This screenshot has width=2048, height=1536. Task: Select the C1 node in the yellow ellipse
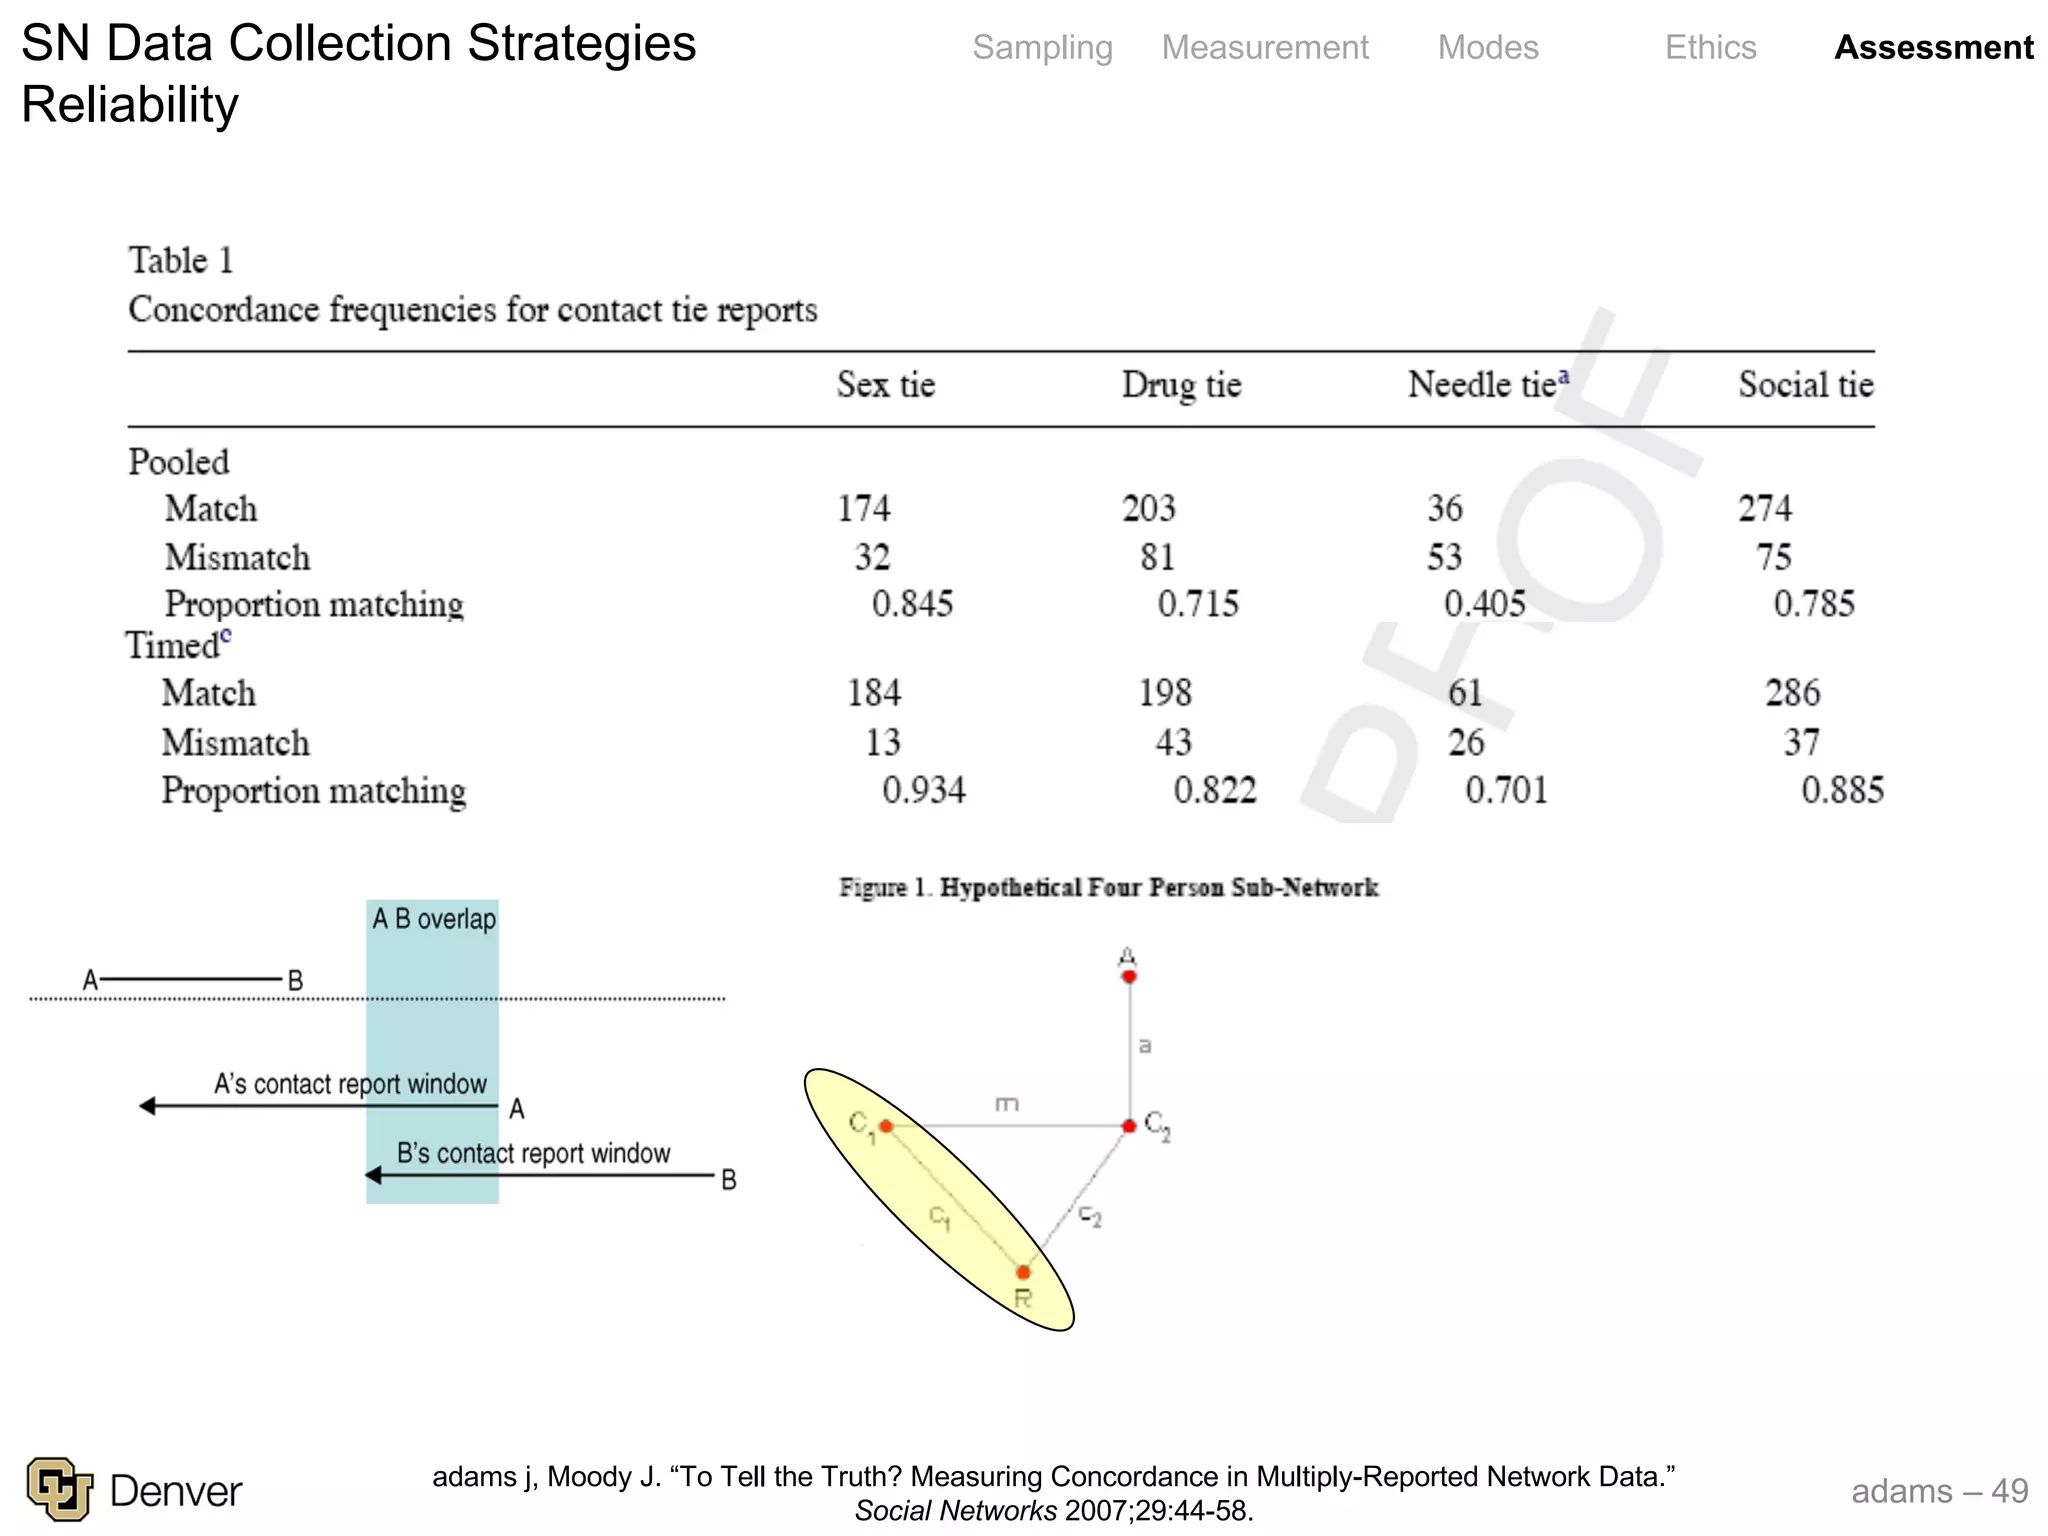[886, 1126]
